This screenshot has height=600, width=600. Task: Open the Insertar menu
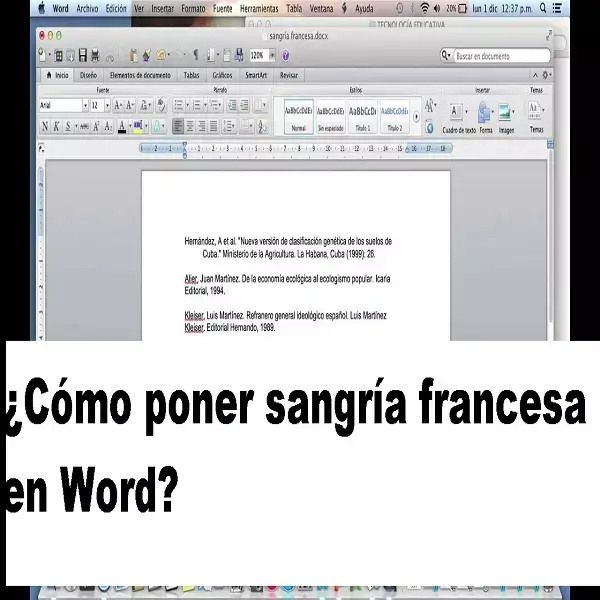click(162, 8)
